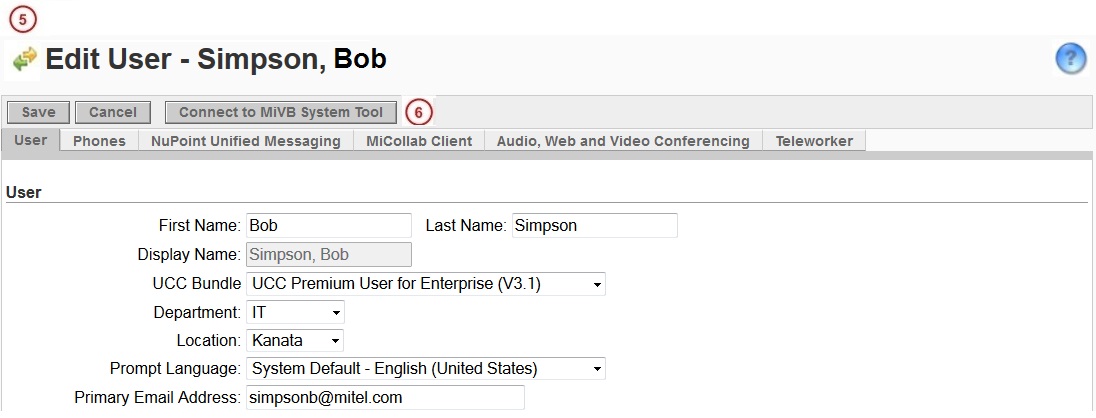Image resolution: width=1096 pixels, height=418 pixels.
Task: Switch to the Phones tab
Action: tap(99, 141)
